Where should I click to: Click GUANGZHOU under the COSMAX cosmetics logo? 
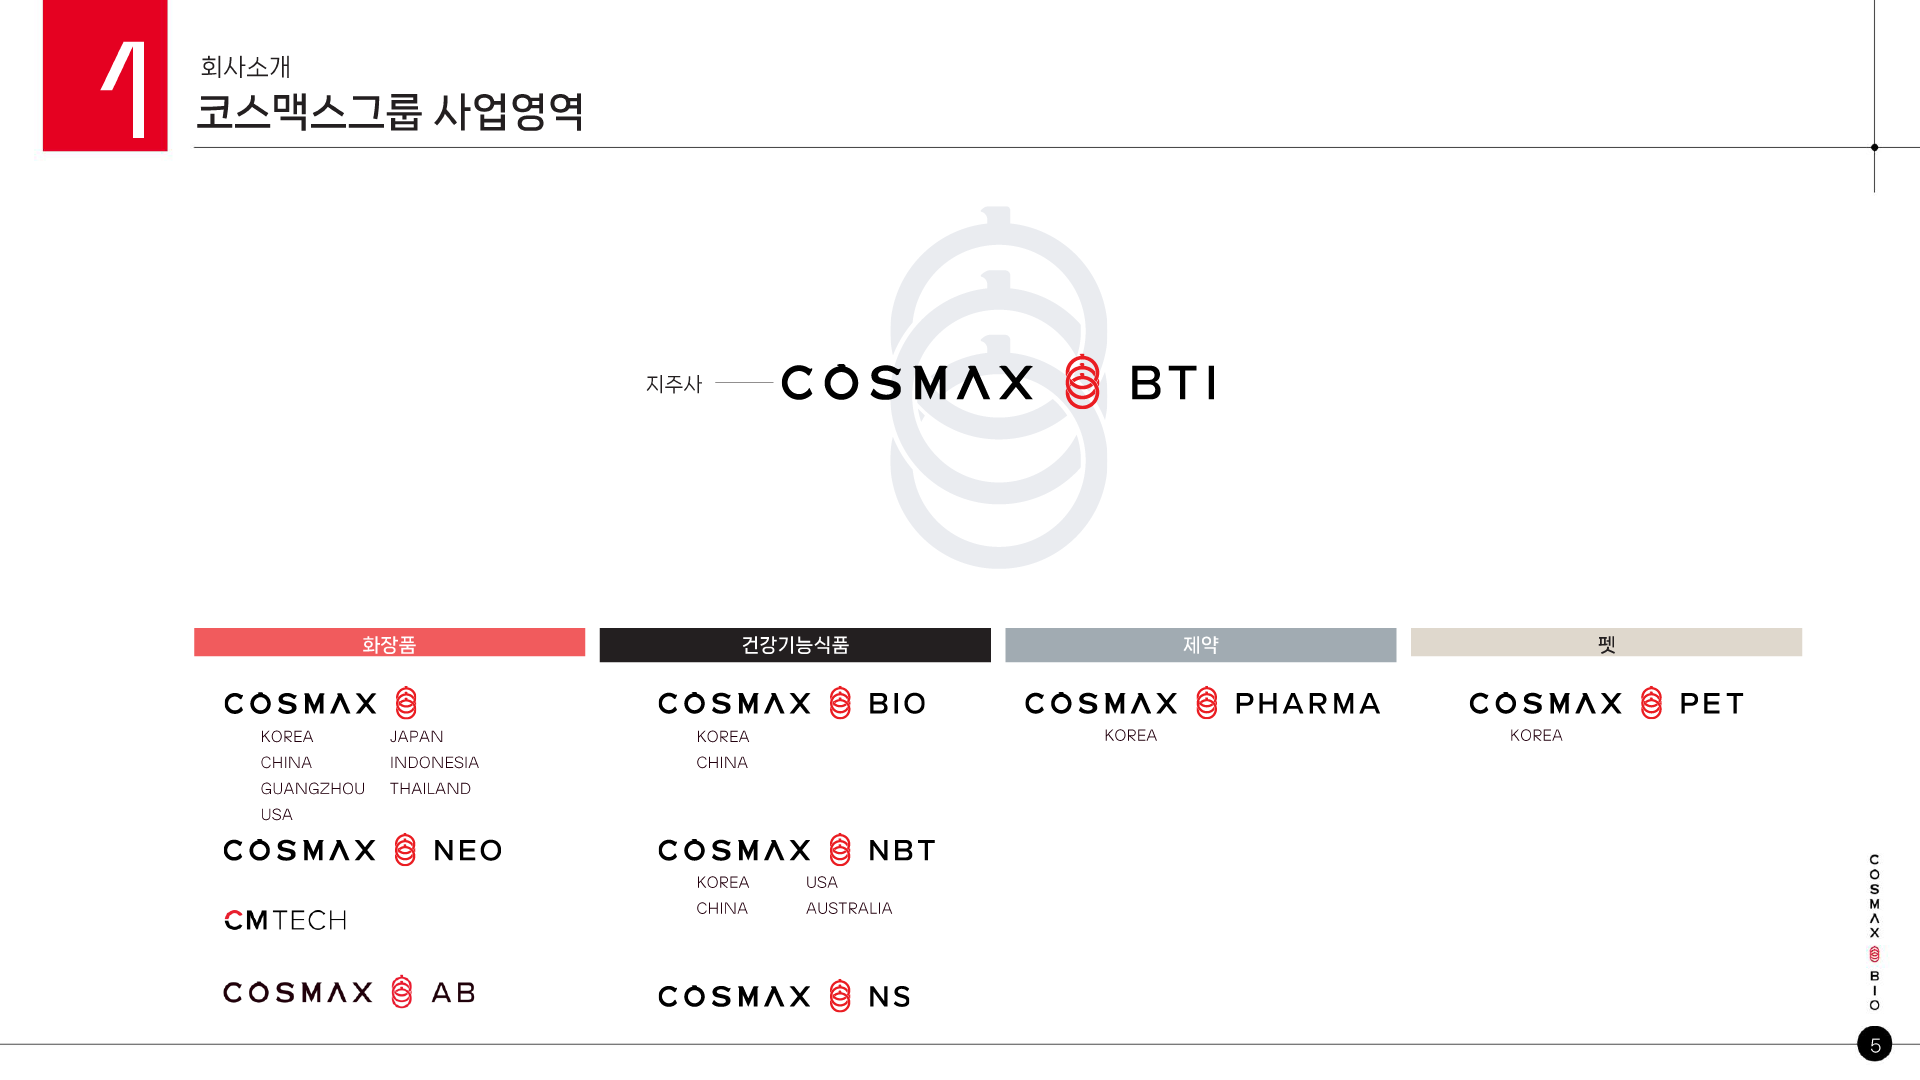tap(312, 789)
